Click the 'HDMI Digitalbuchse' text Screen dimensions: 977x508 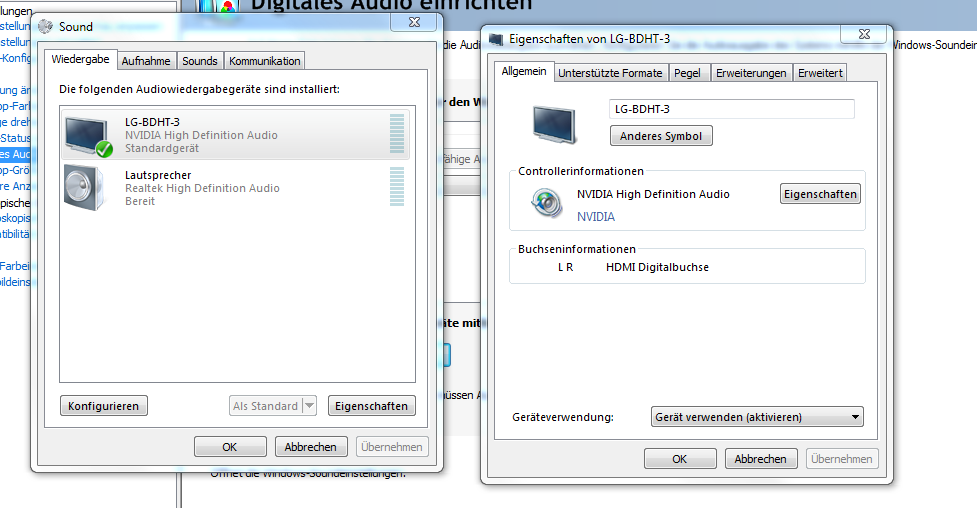[657, 267]
